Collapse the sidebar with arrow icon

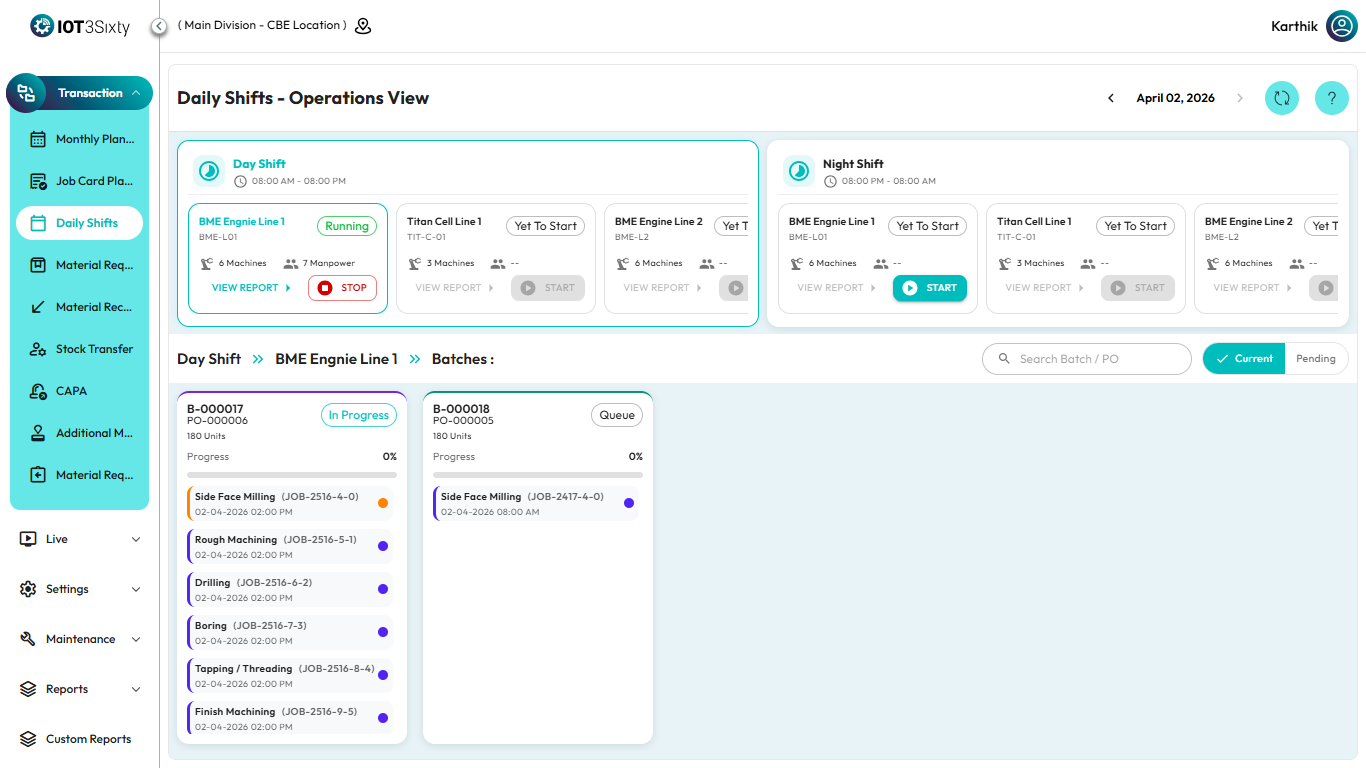tap(159, 26)
